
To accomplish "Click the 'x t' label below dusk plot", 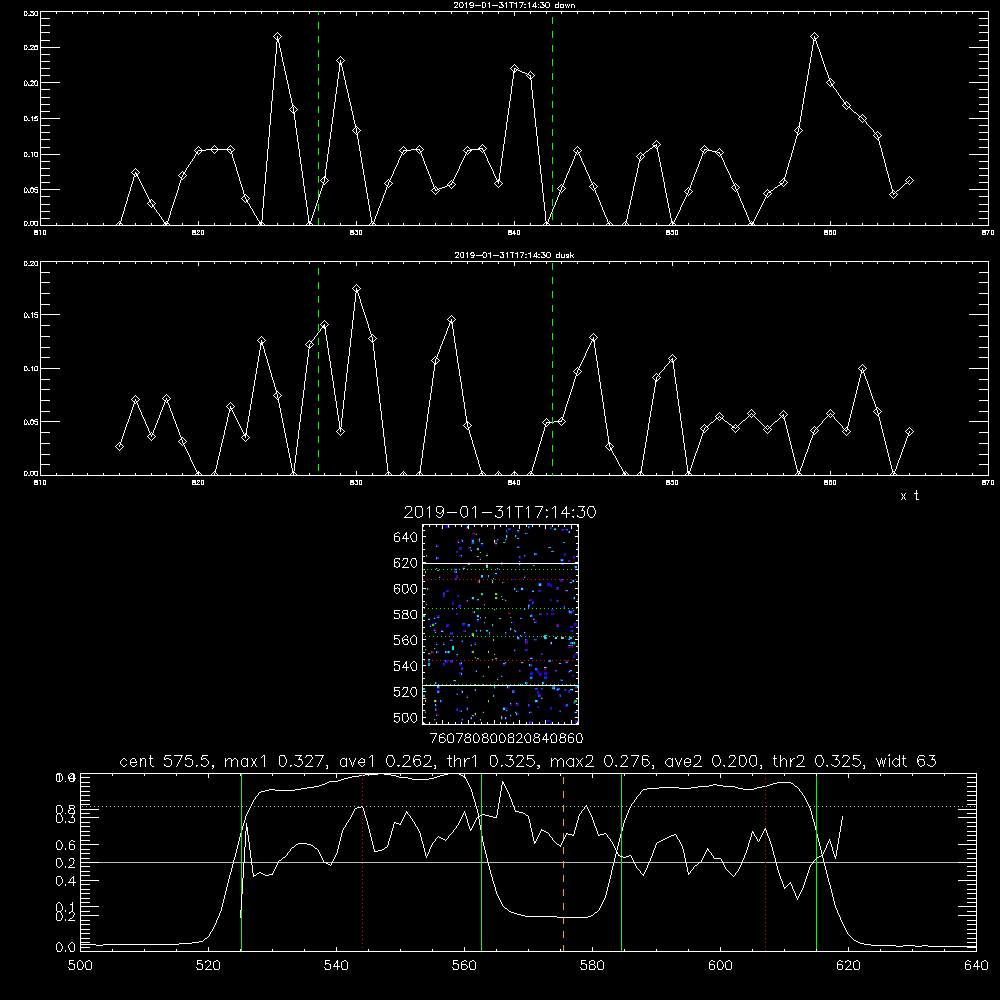I will [909, 496].
